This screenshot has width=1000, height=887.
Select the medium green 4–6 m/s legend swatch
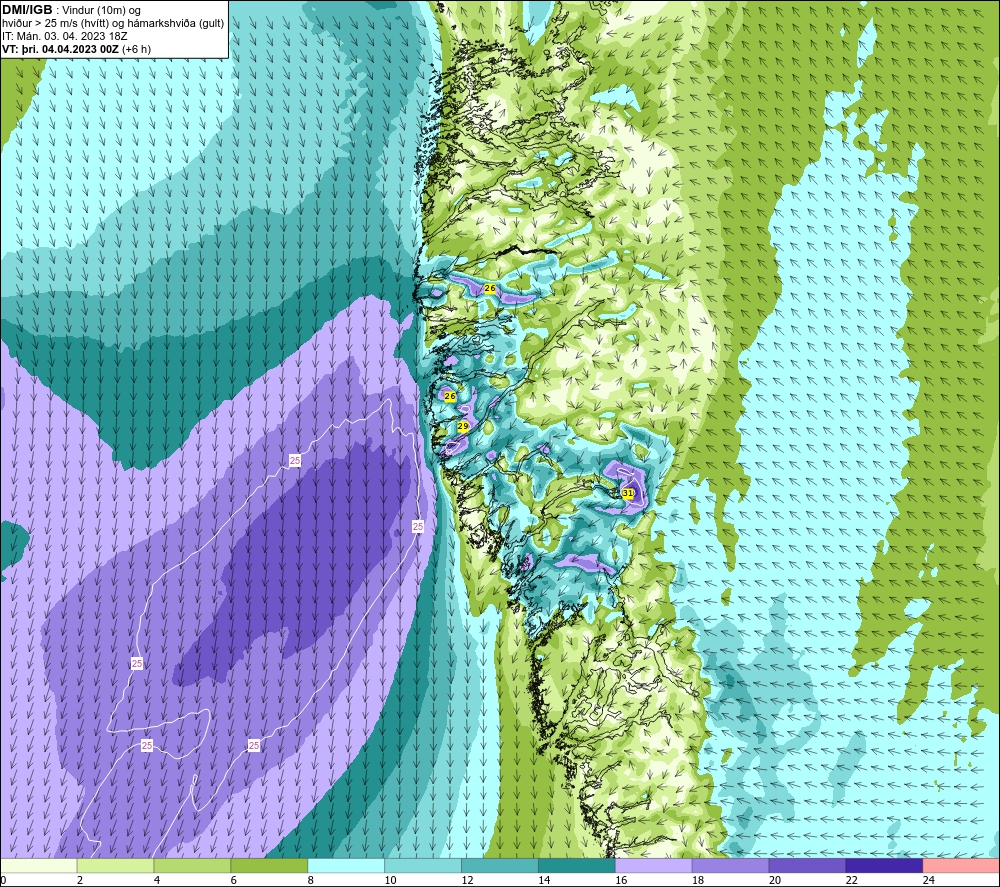[x=192, y=865]
